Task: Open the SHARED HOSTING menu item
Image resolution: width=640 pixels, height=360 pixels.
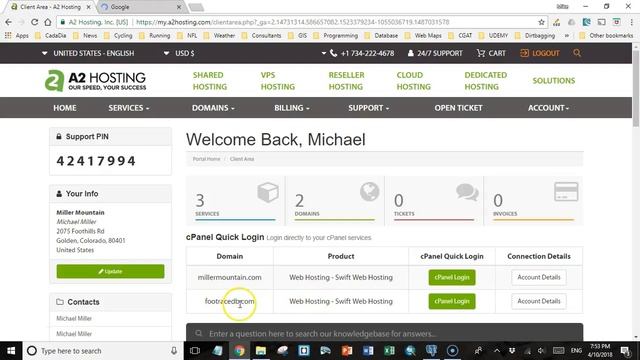Action: pyautogui.click(x=209, y=80)
